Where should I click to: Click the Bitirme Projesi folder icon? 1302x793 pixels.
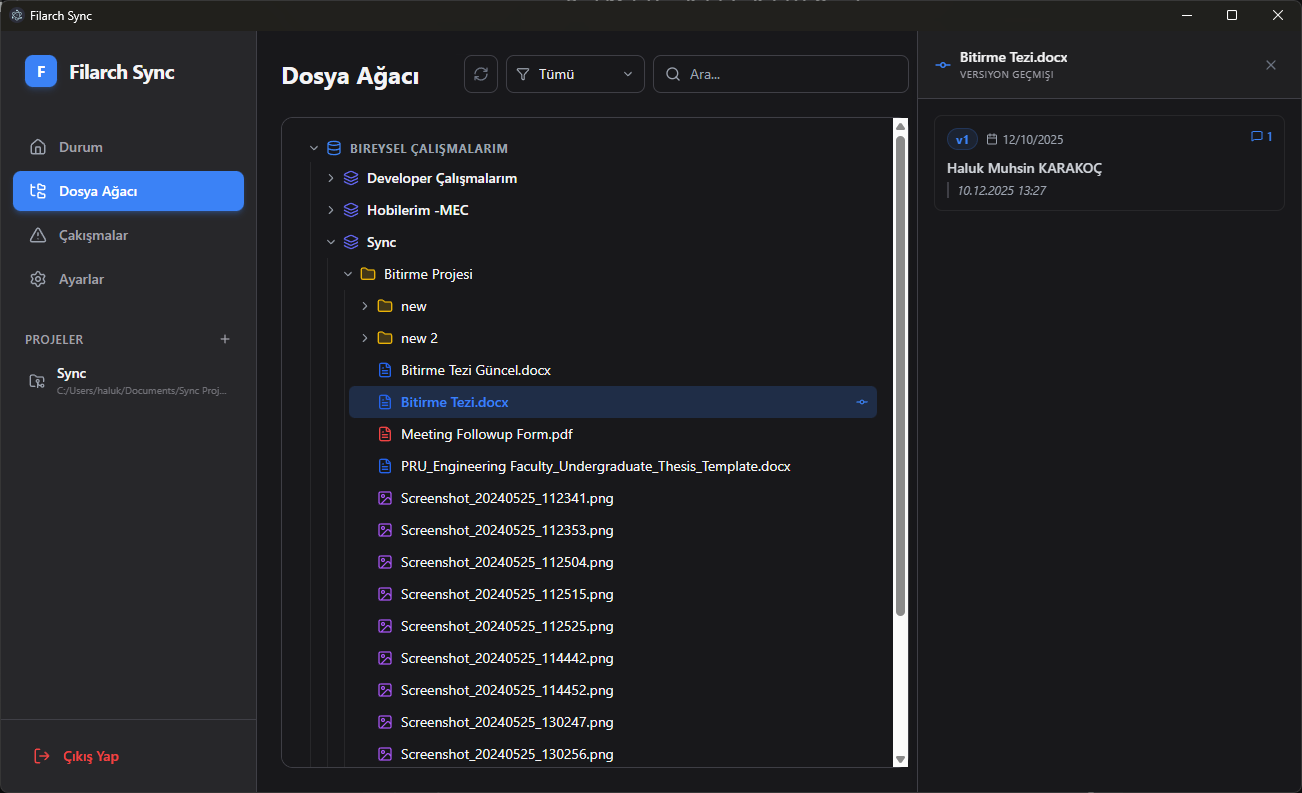[368, 274]
